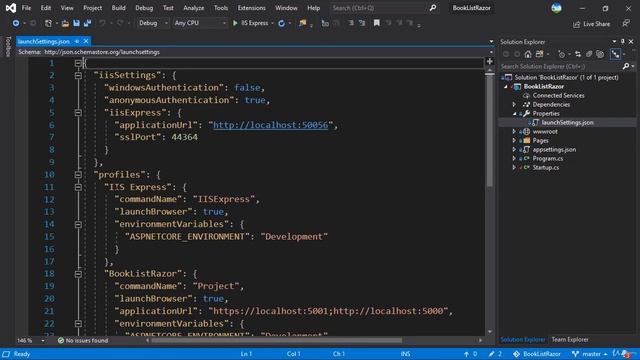Open the Build menu
This screenshot has height=360, width=640.
118,8
